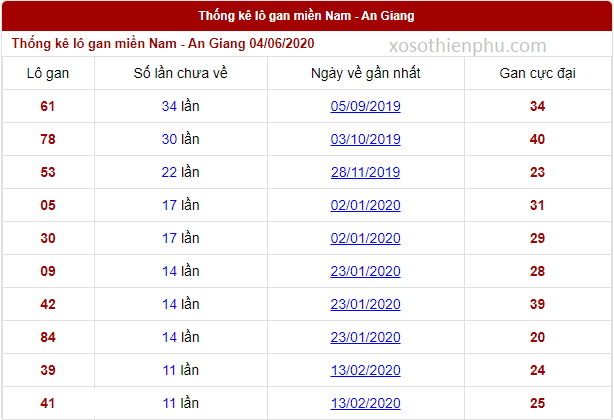This screenshot has height=420, width=614.
Task: Click the 'Số lần chưa về' column header
Action: click(181, 73)
